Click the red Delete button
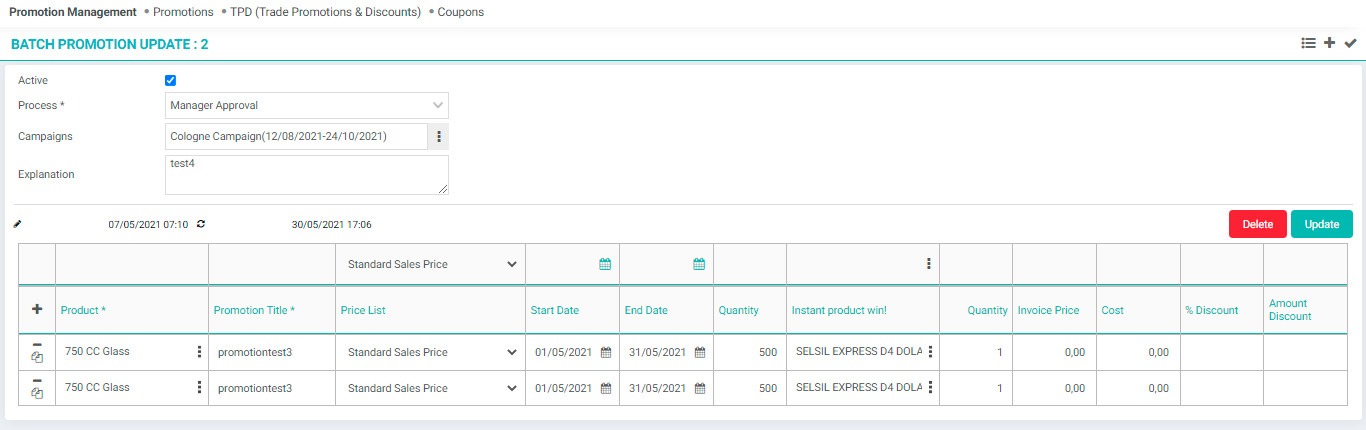The height and width of the screenshot is (430, 1366). tap(1258, 224)
